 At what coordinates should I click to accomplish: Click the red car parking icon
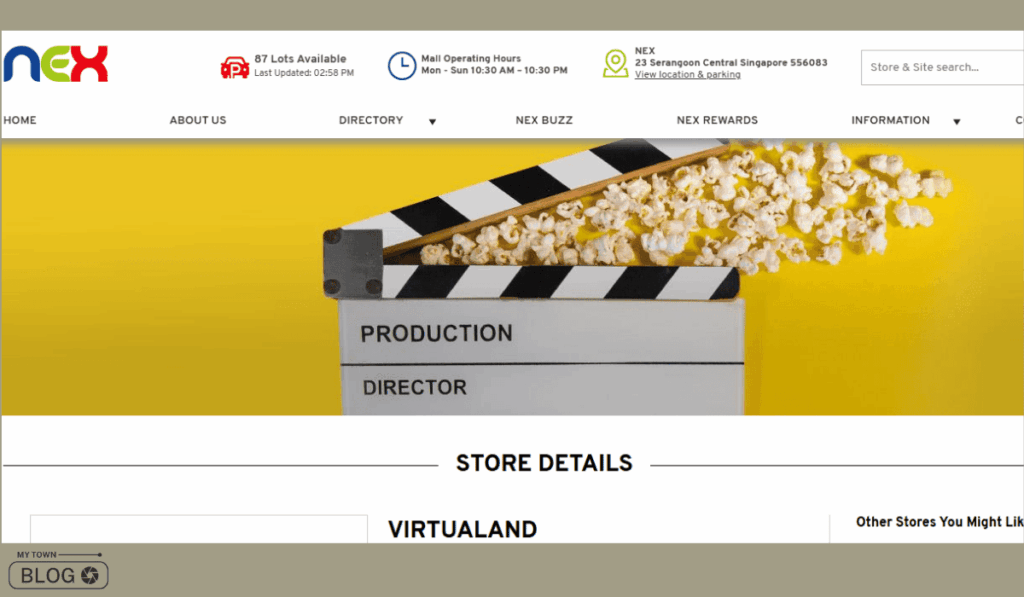point(234,67)
